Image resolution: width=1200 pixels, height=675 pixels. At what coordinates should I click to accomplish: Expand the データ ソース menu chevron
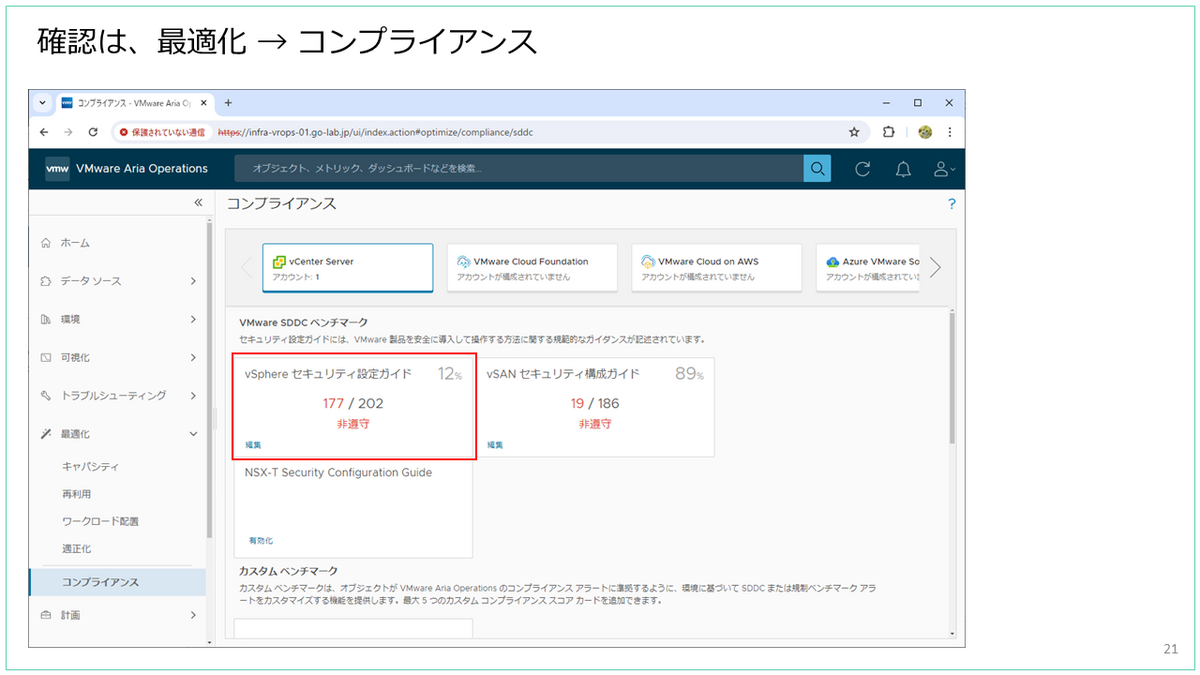click(194, 281)
